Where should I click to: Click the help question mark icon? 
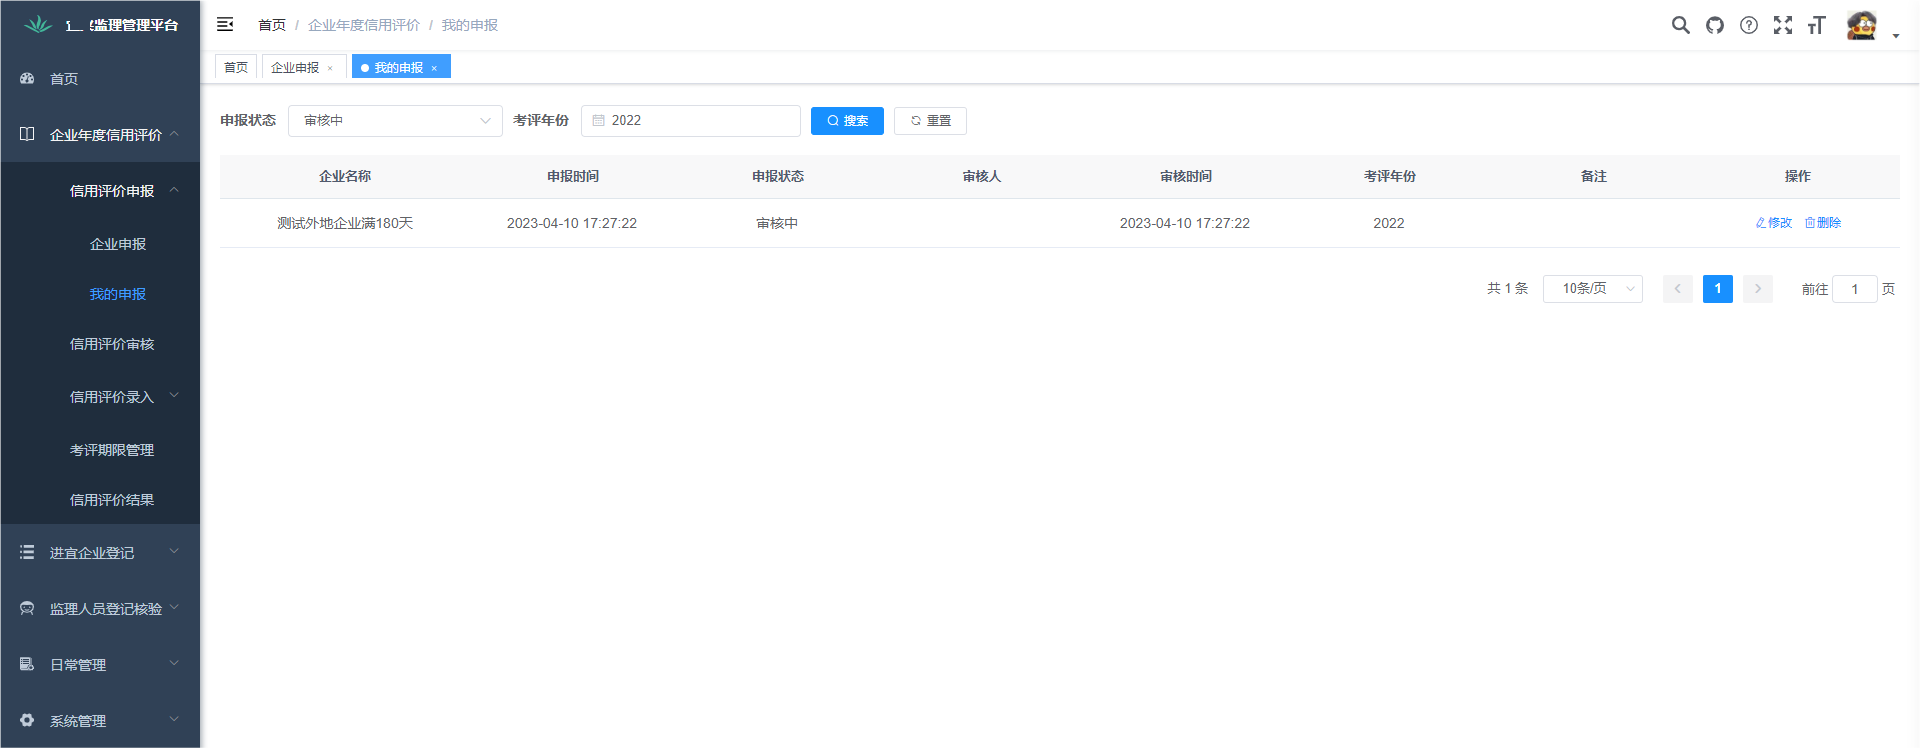point(1748,25)
